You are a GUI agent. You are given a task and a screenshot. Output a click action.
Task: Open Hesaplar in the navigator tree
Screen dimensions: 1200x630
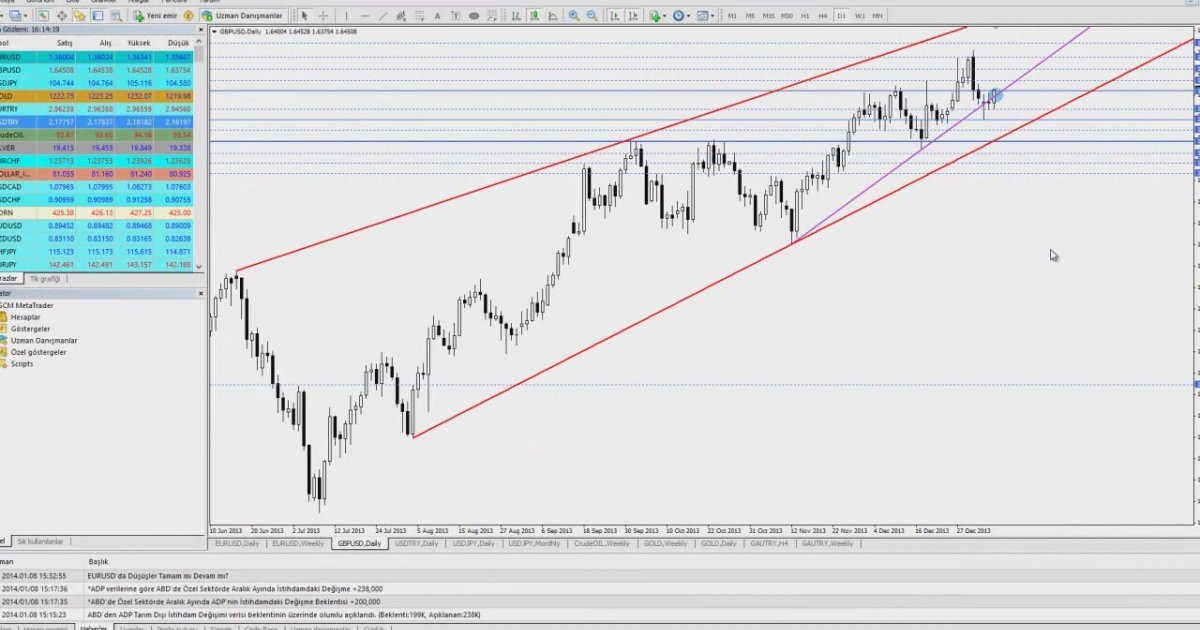[x=26, y=317]
